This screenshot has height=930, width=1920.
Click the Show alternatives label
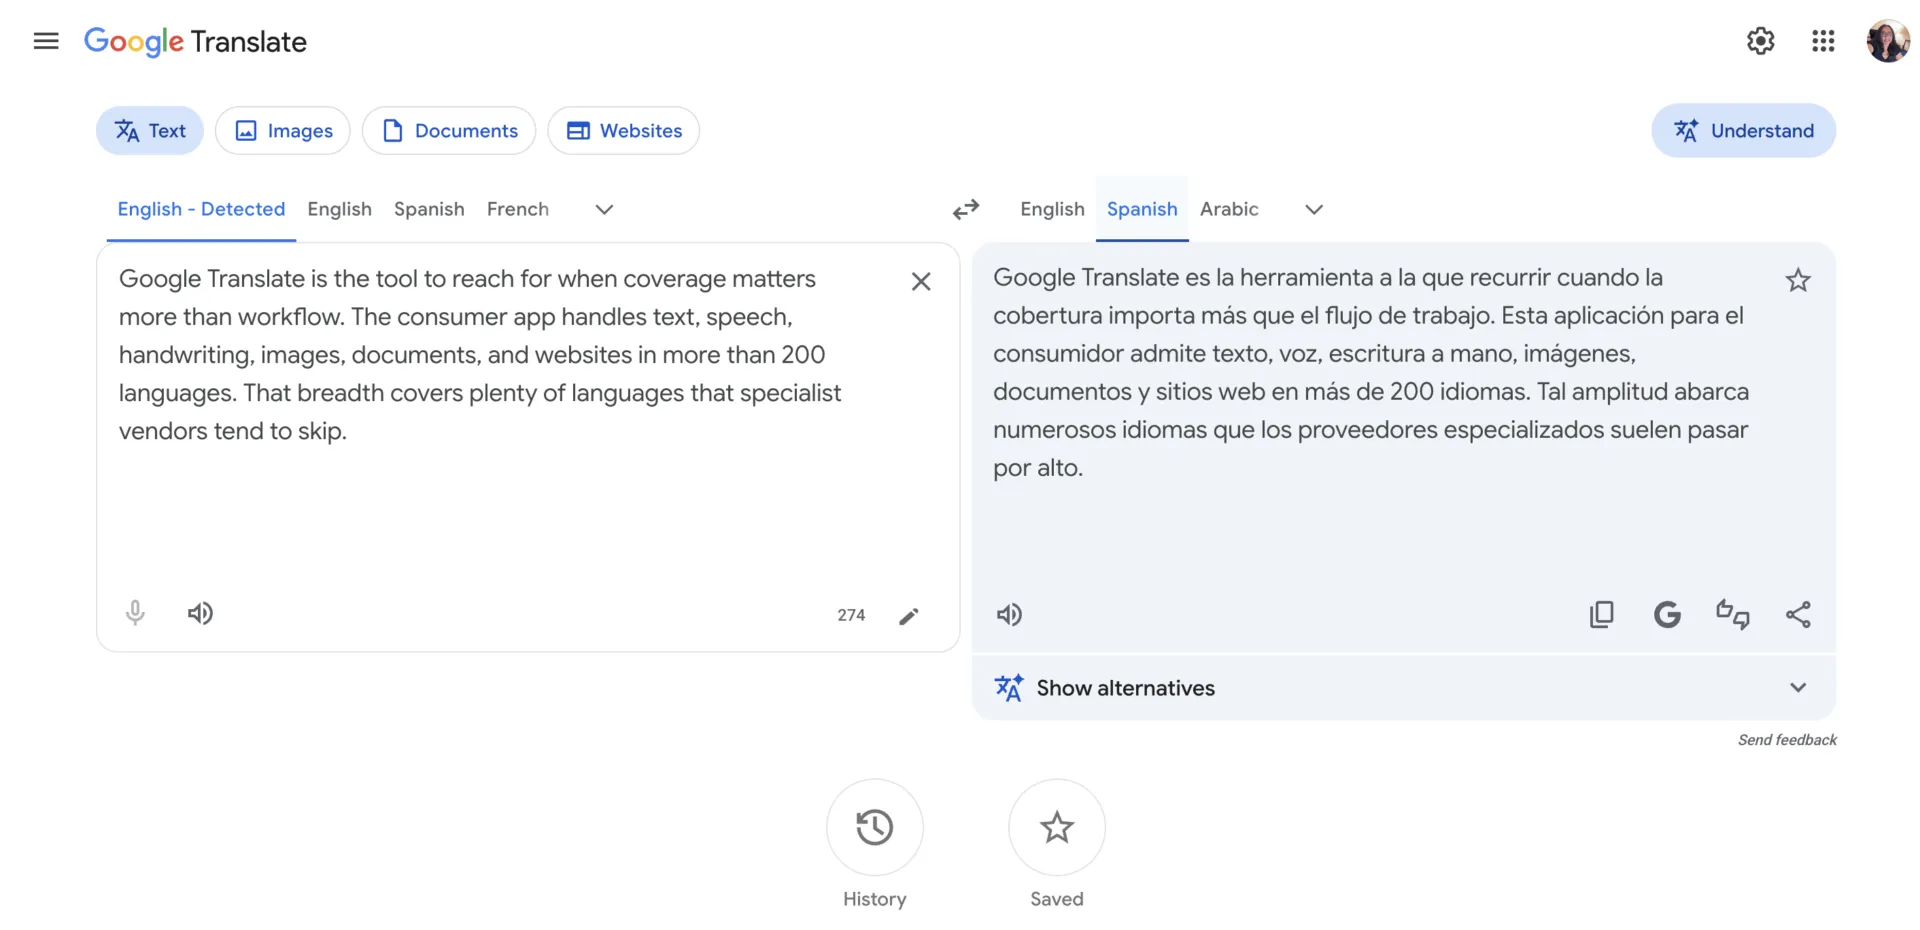[1125, 688]
